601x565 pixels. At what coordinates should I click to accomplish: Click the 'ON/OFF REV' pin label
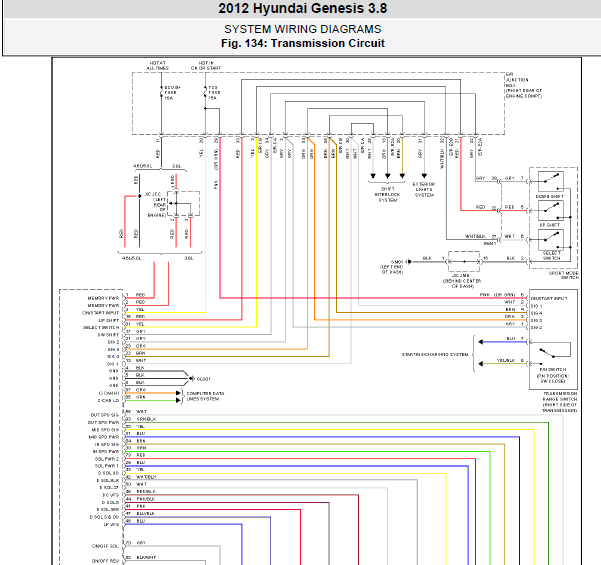pyautogui.click(x=105, y=561)
